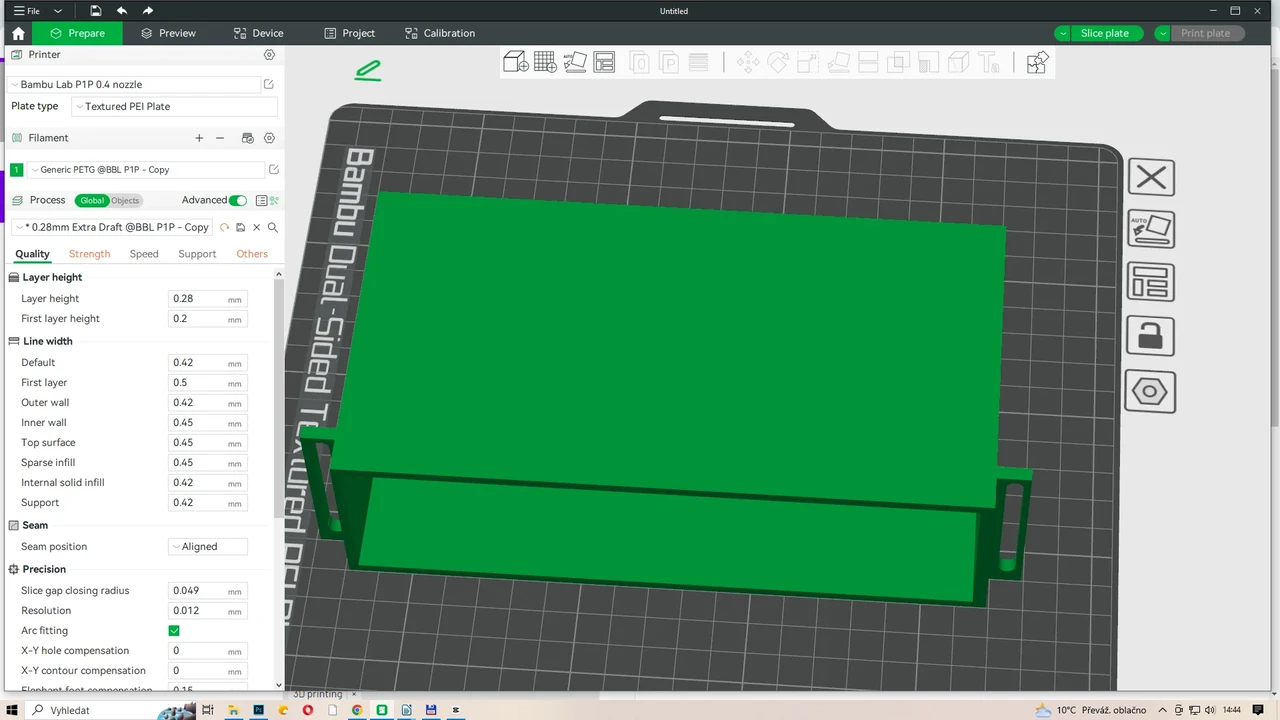Open the Plate type dropdown

point(175,106)
